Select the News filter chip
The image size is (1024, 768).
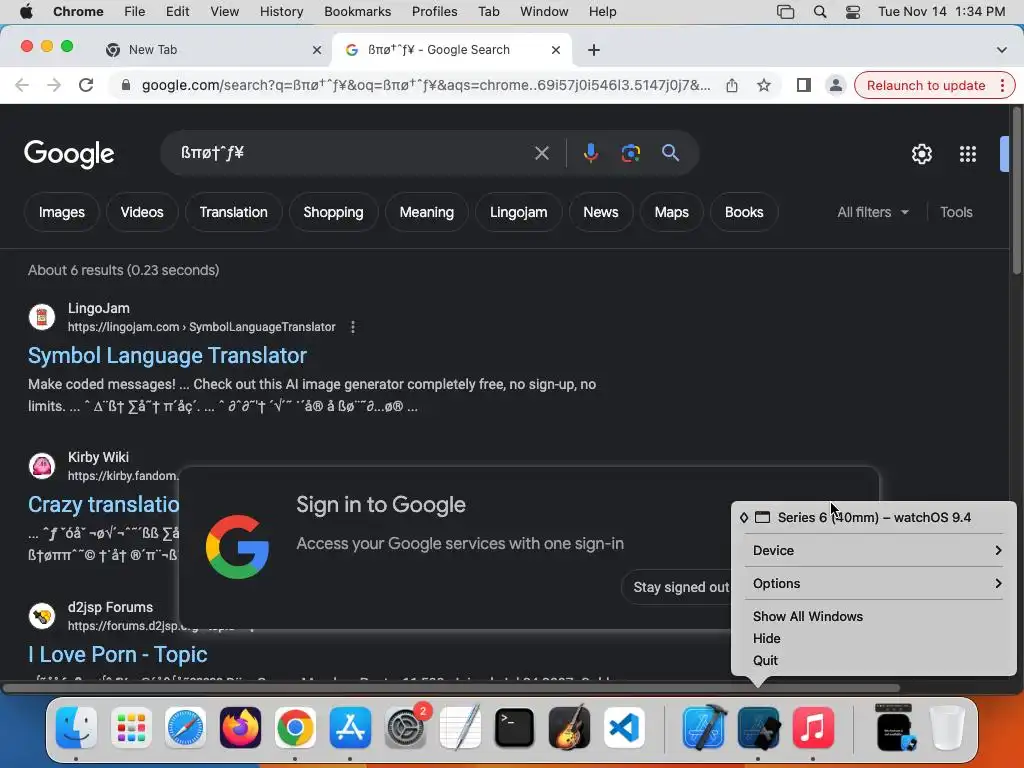click(x=600, y=212)
